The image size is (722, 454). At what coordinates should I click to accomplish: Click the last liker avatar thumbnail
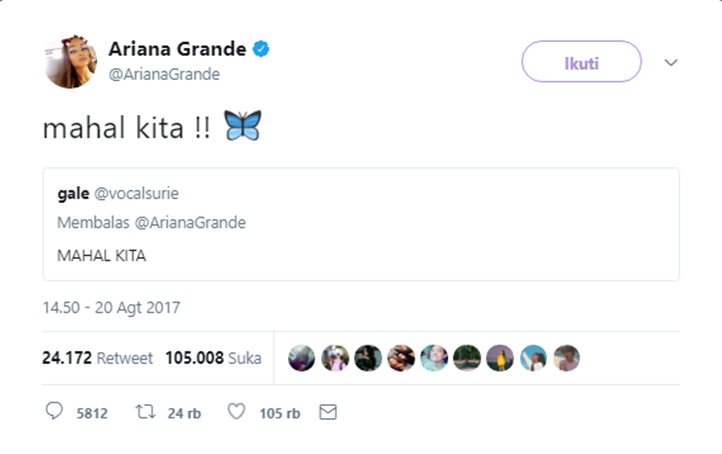tap(566, 358)
